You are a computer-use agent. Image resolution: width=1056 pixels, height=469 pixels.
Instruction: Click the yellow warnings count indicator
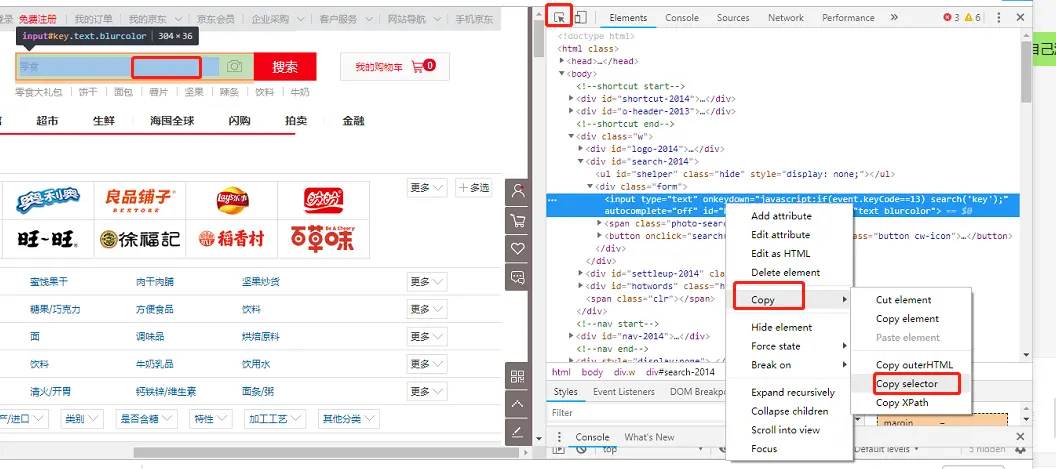(972, 18)
